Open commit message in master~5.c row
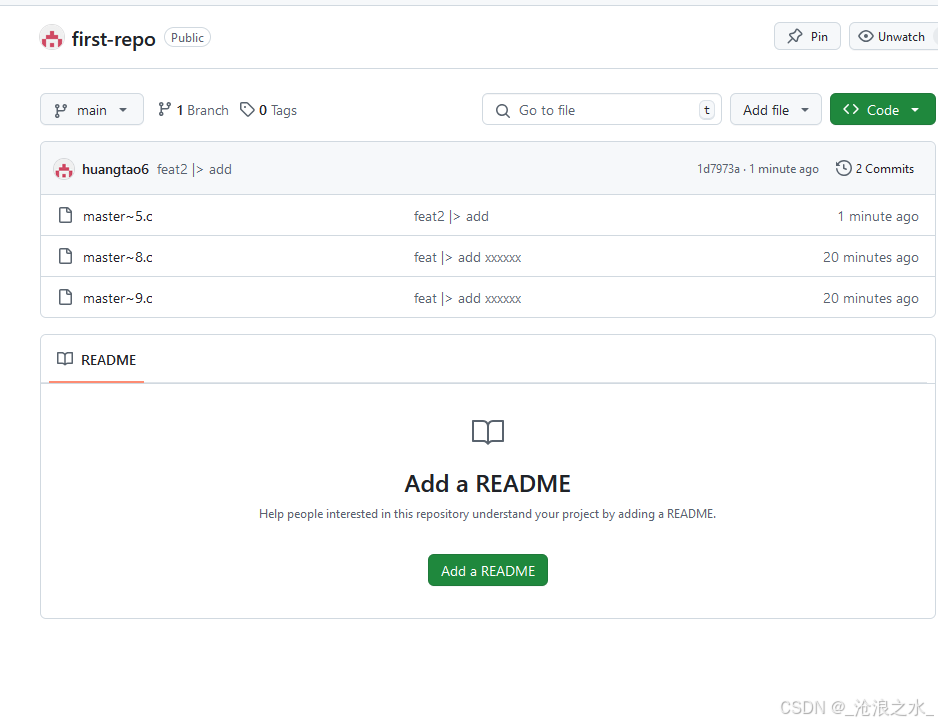The height and width of the screenshot is (723, 938). click(451, 216)
